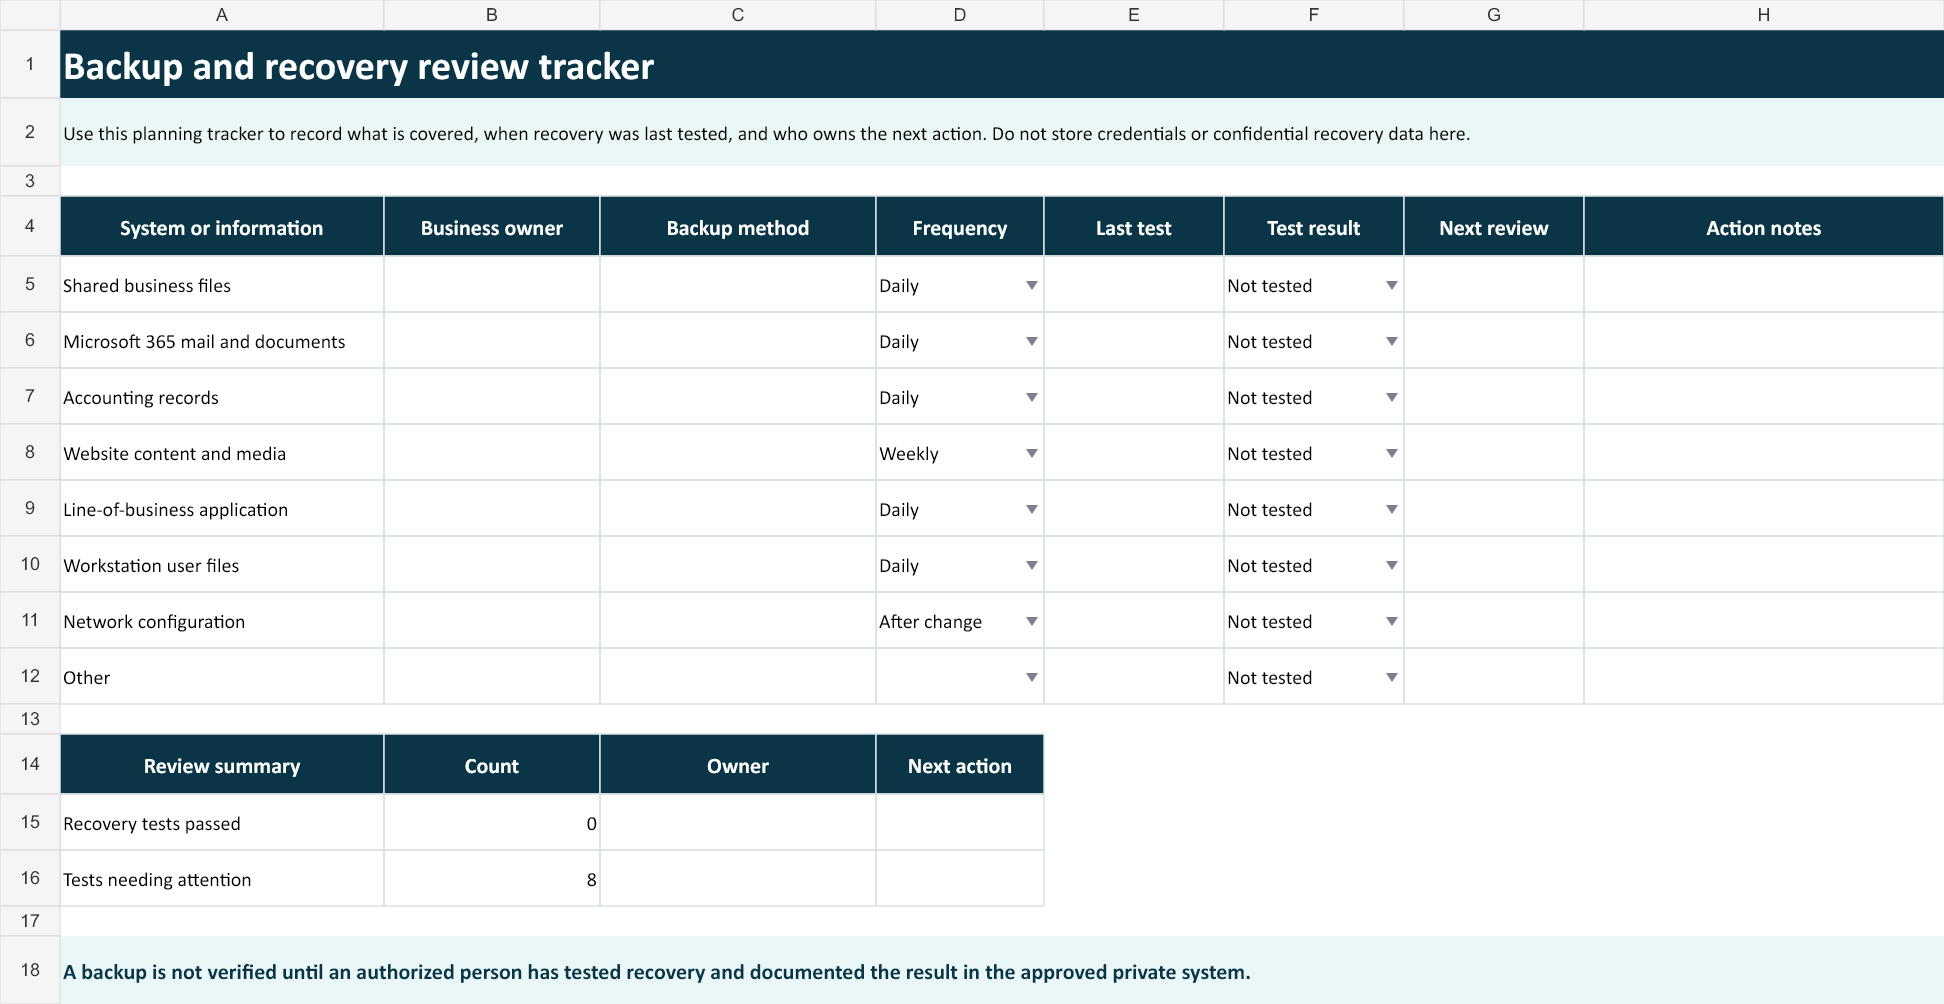Open Frequency dropdown for Website content and media
This screenshot has width=1944, height=1004.
pos(1031,454)
